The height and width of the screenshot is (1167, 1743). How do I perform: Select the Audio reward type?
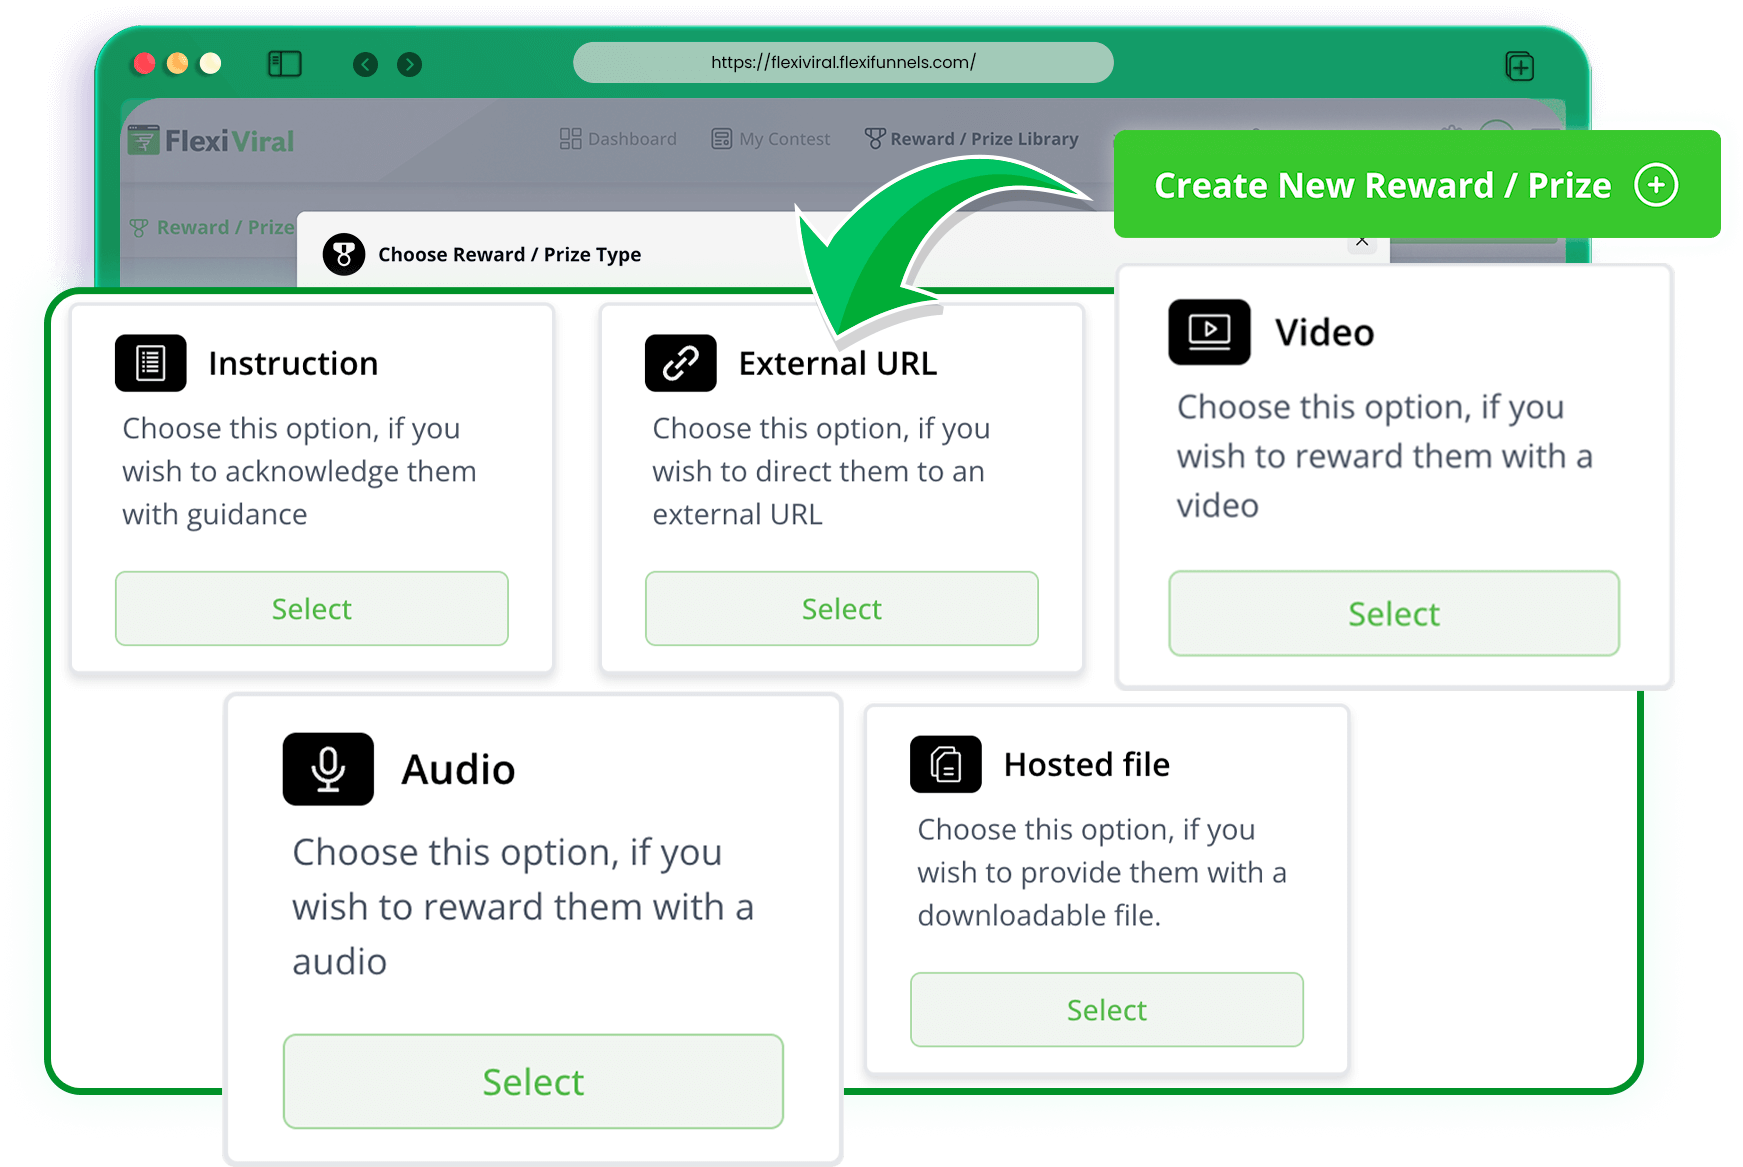click(533, 1082)
